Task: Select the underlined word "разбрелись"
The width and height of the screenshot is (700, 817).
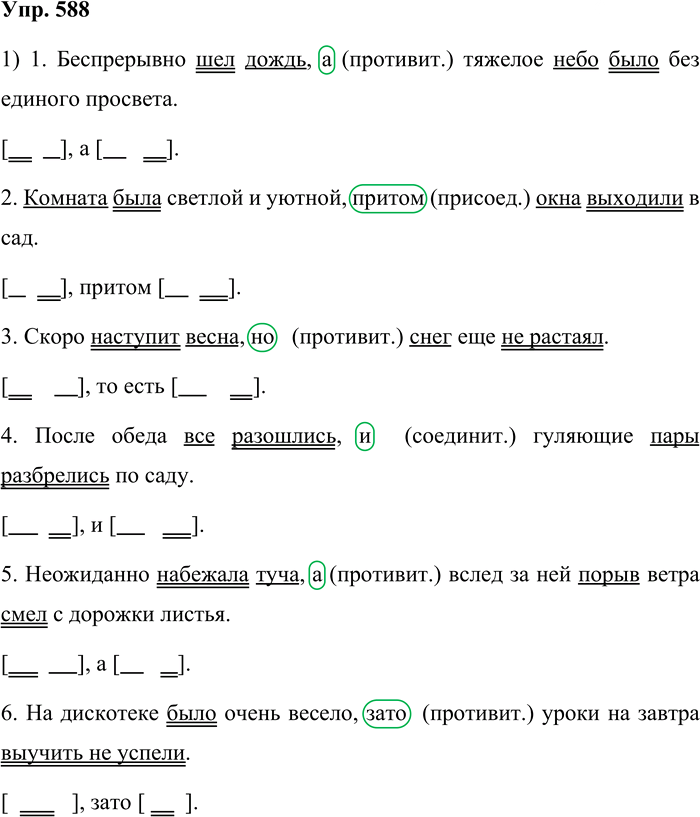Action: point(55,476)
